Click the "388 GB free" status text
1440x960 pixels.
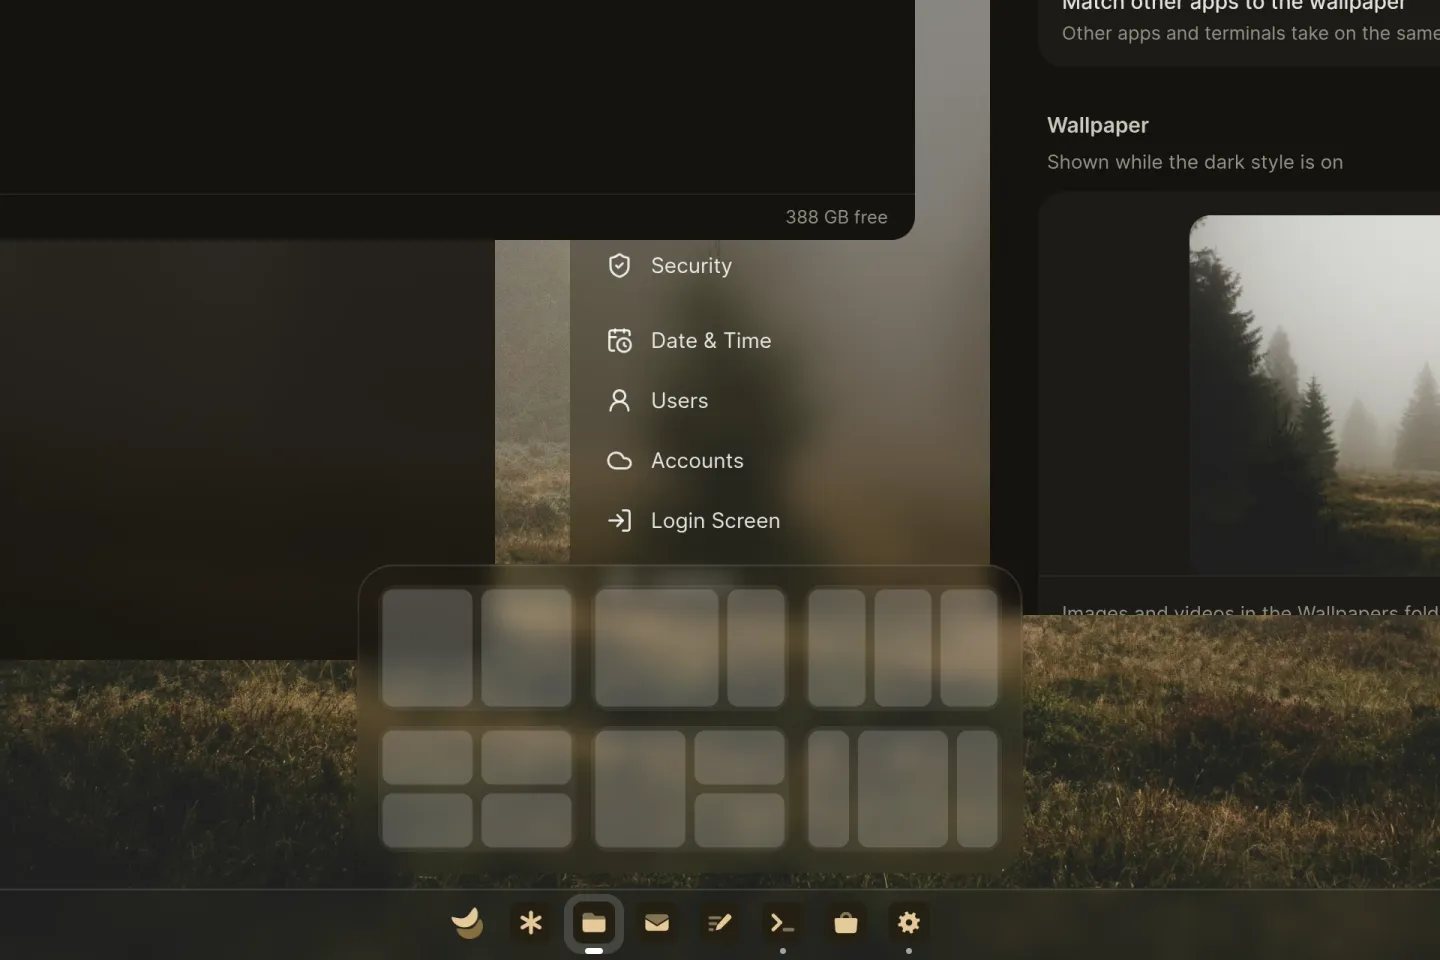click(x=836, y=217)
